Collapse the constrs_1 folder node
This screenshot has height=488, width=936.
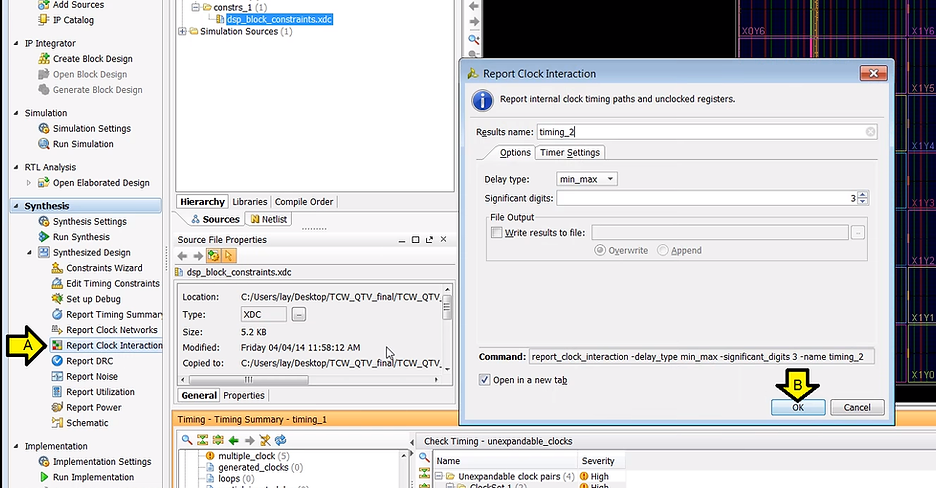coord(195,7)
